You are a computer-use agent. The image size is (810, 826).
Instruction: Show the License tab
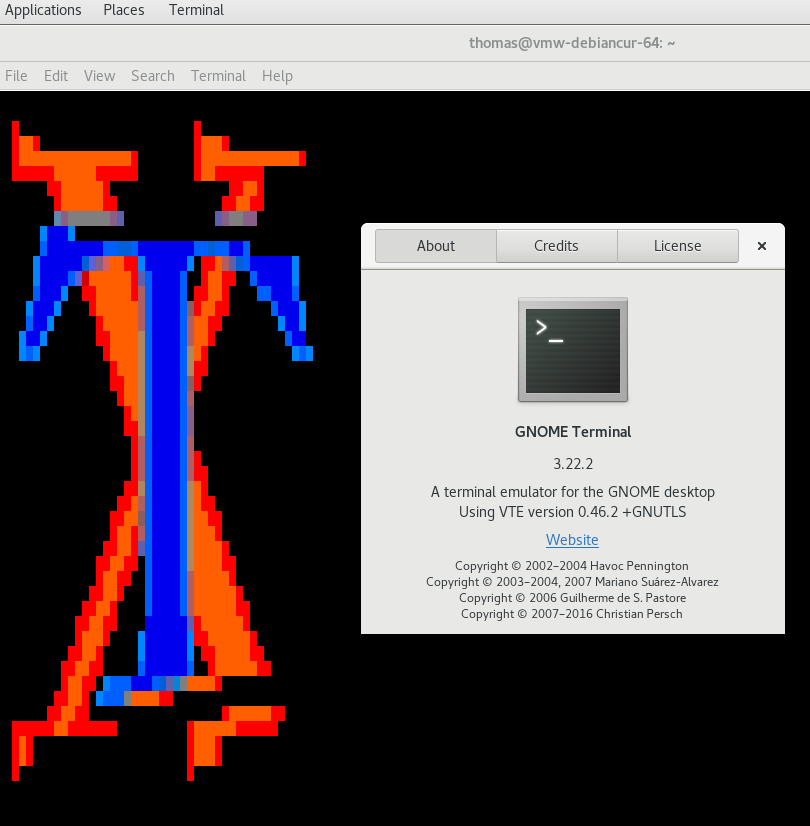pos(677,246)
